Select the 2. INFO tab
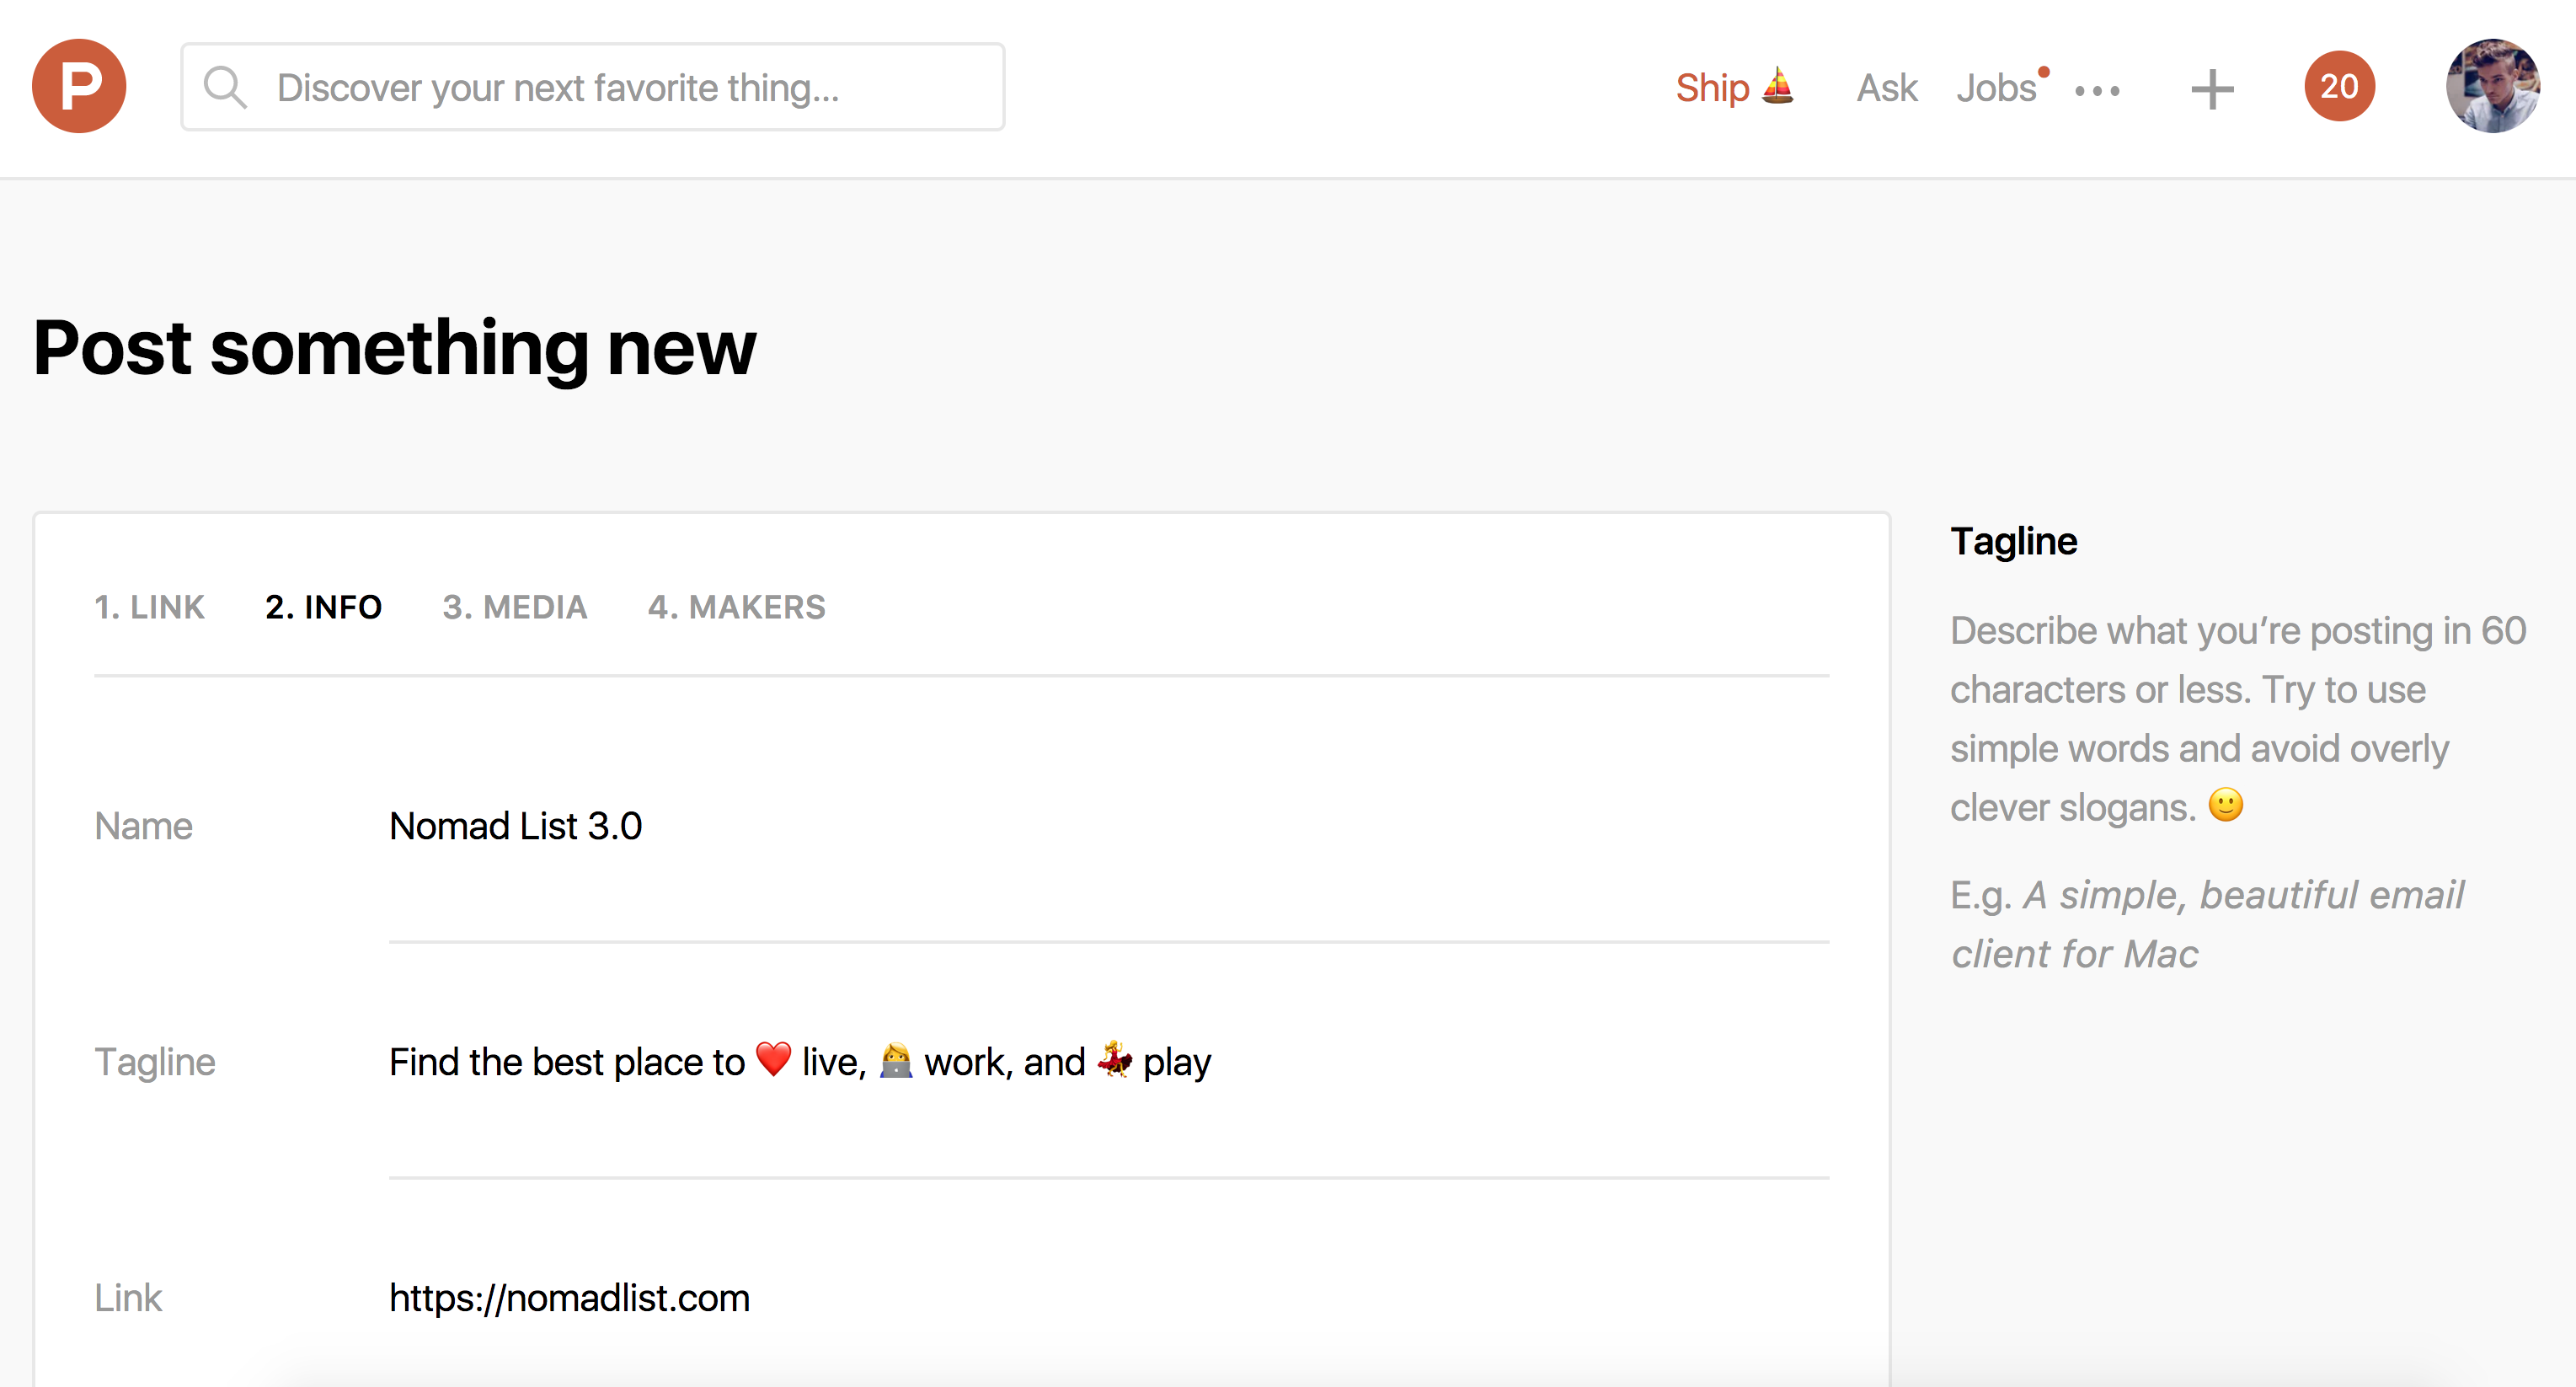Viewport: 2576px width, 1387px height. click(x=324, y=607)
